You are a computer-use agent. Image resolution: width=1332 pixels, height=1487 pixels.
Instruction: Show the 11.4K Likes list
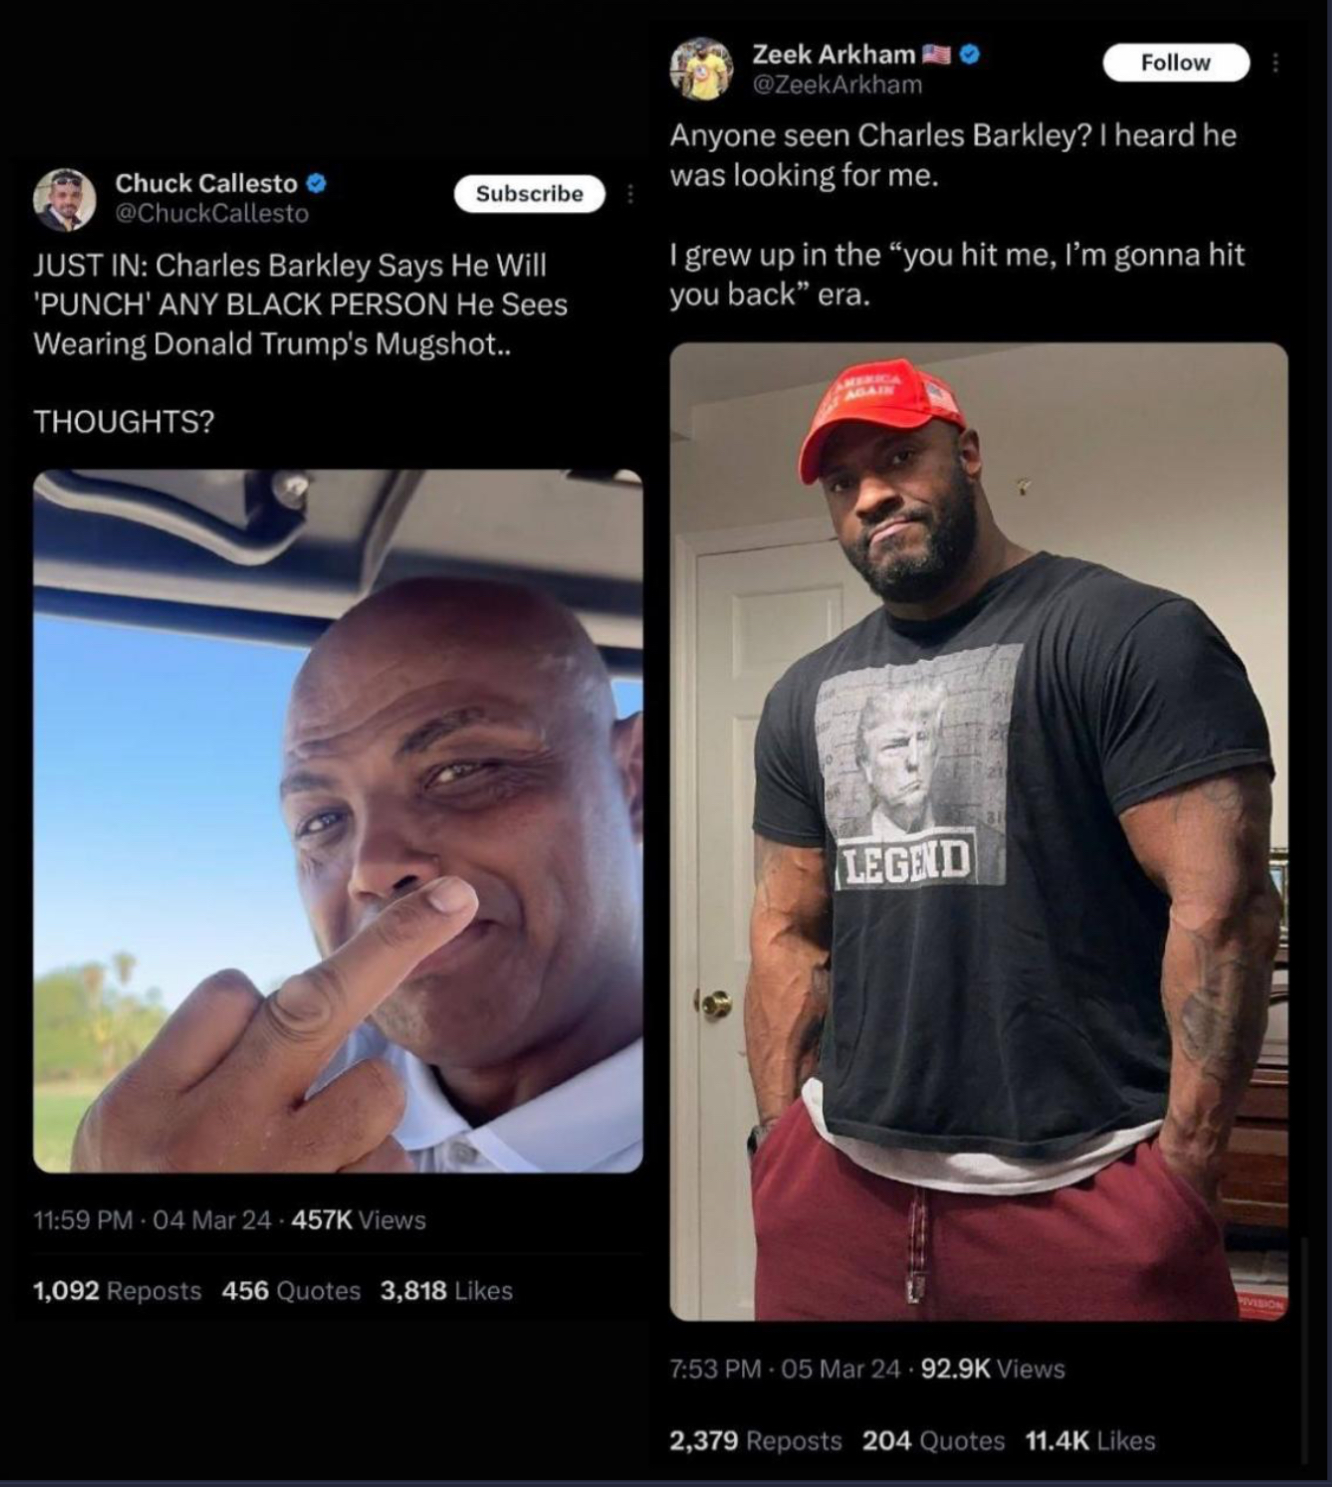point(1090,1441)
